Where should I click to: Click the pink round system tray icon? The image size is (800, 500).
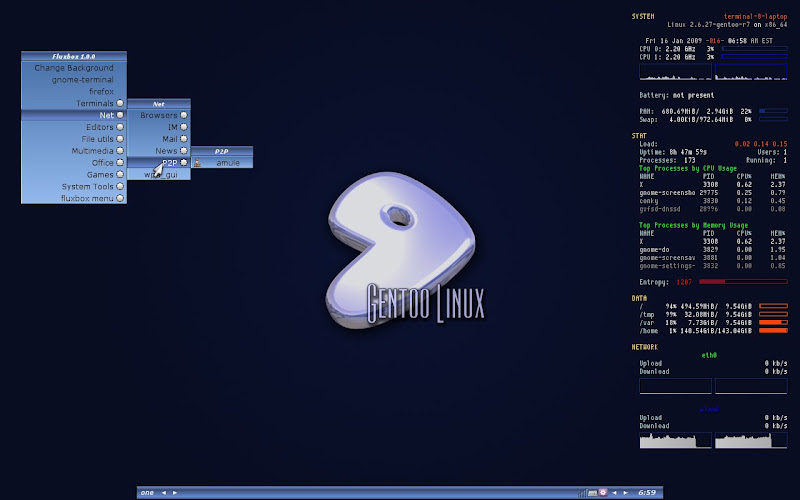click(602, 493)
